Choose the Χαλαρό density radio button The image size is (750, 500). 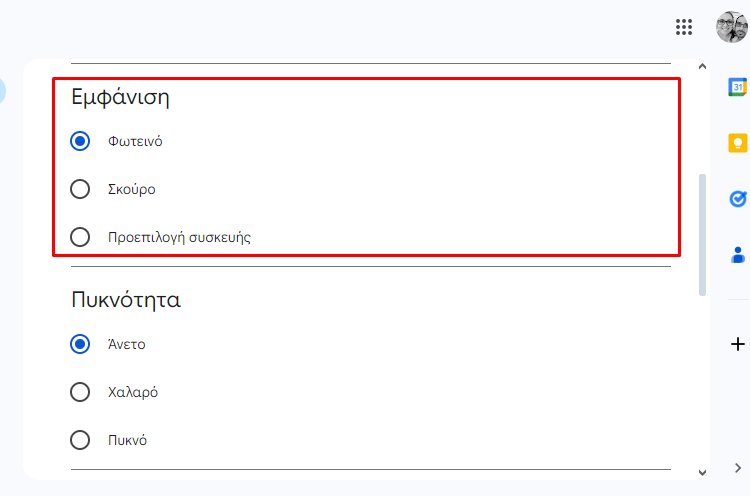click(80, 392)
